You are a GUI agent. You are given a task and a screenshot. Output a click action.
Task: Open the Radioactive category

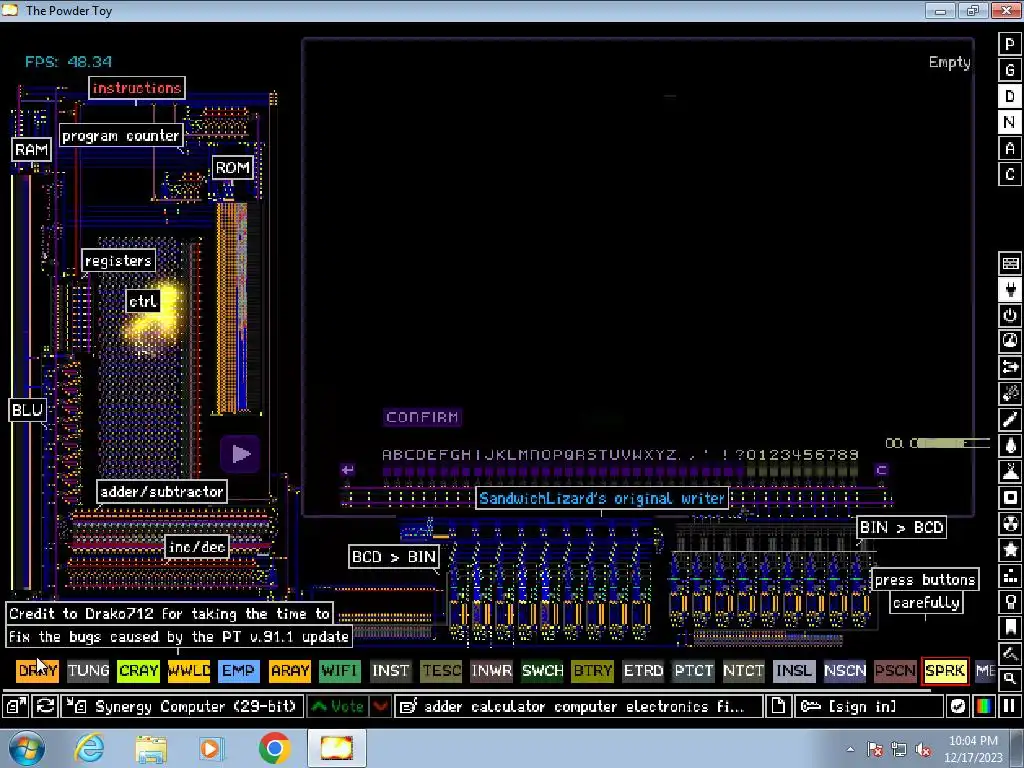coord(1010,524)
